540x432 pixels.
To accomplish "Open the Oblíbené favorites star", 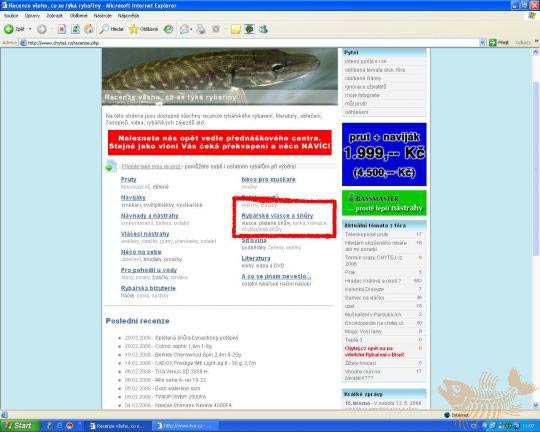I will point(133,29).
